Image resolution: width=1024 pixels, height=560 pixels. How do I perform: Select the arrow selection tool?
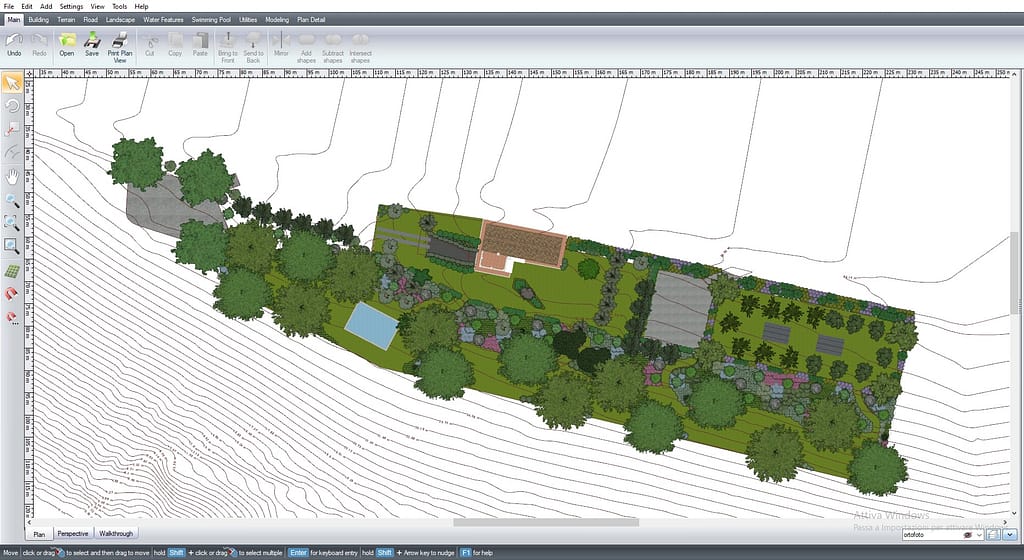click(x=12, y=83)
